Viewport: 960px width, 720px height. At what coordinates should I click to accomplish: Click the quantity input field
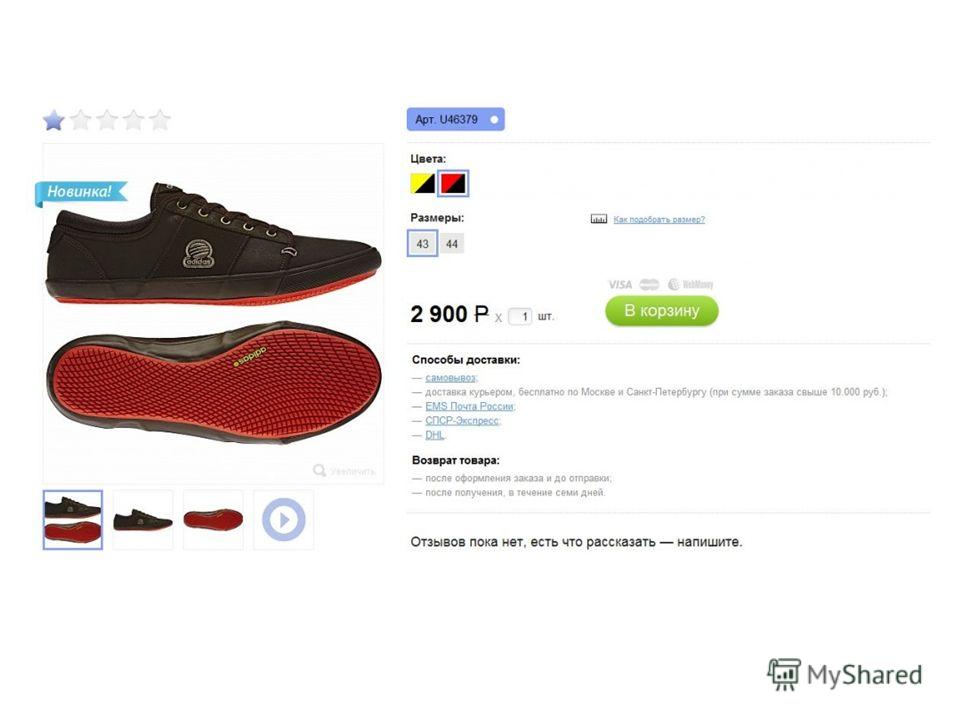pos(520,317)
